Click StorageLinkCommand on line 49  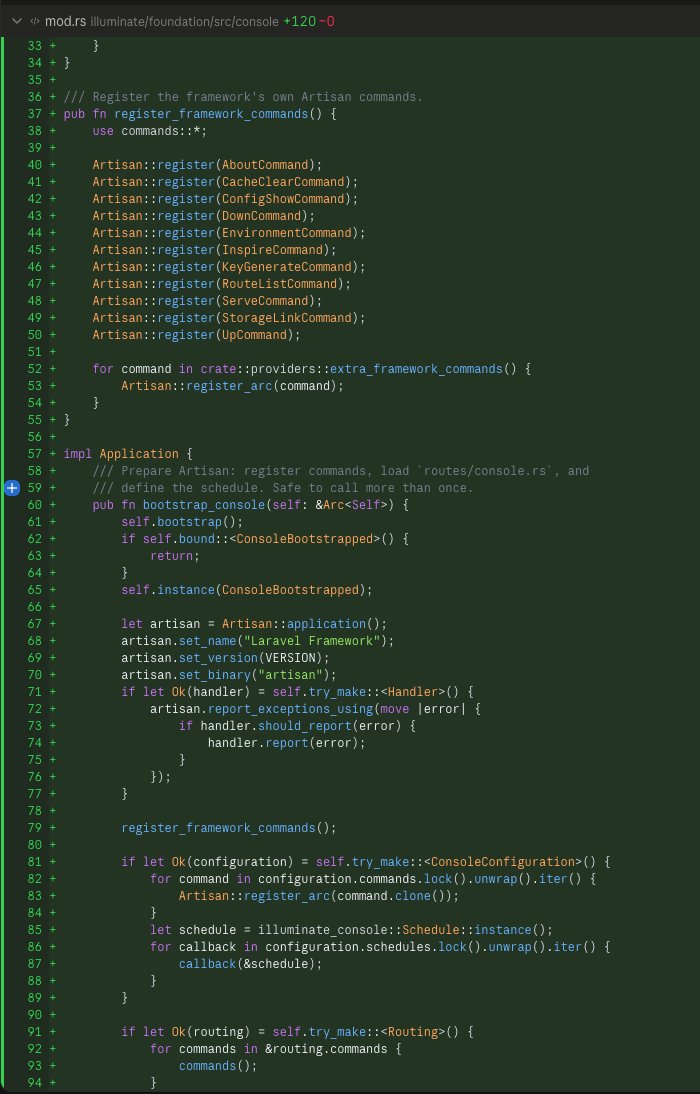pyautogui.click(x=286, y=317)
